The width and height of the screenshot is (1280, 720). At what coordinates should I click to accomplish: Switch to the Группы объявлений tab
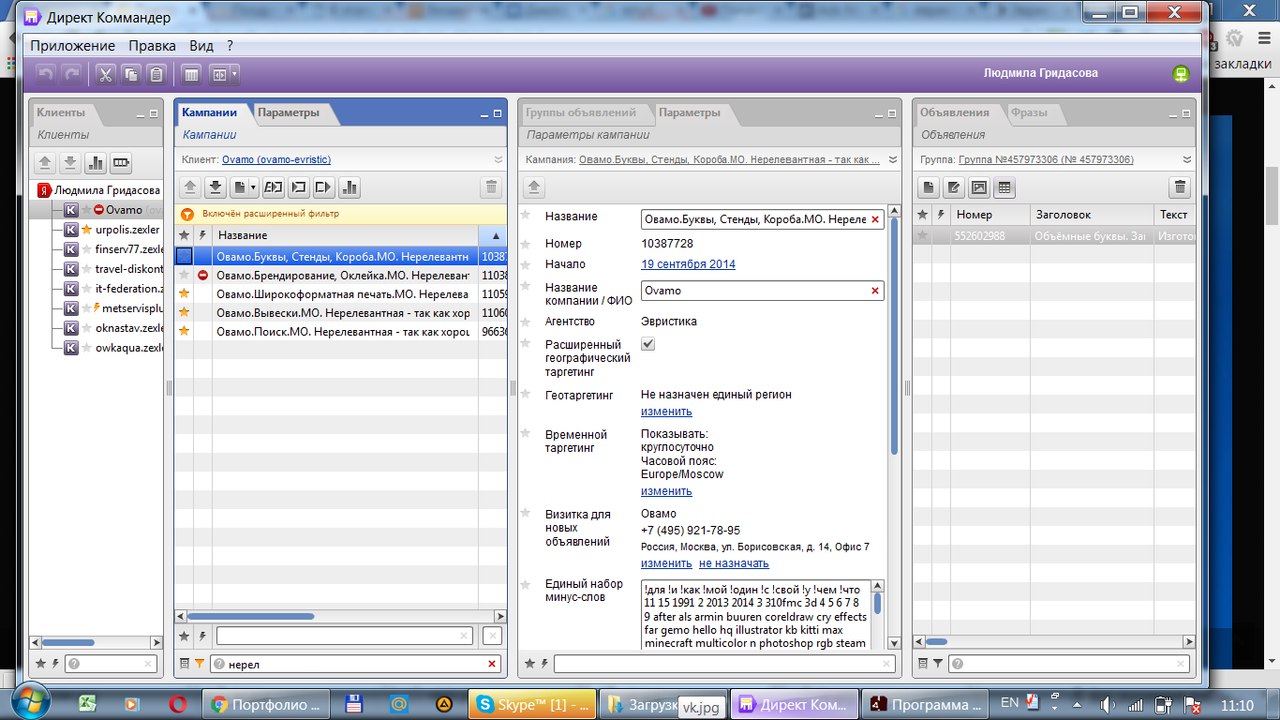pos(581,112)
